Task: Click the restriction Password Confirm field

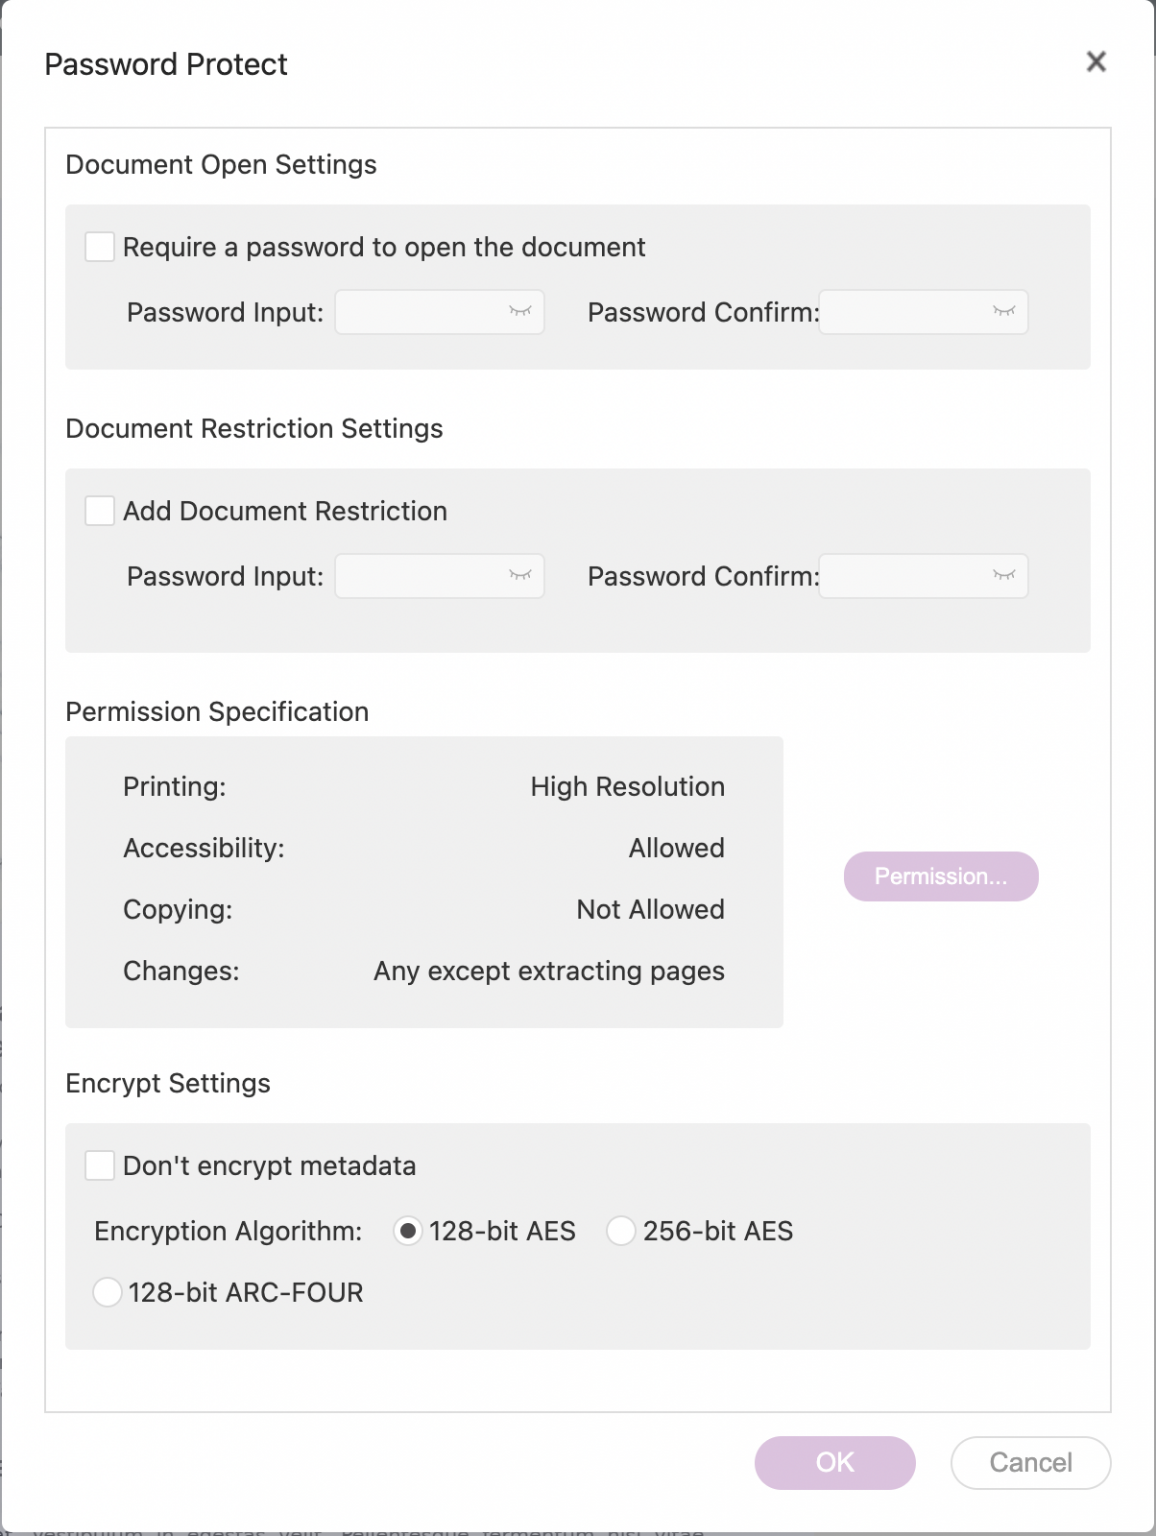Action: click(910, 576)
